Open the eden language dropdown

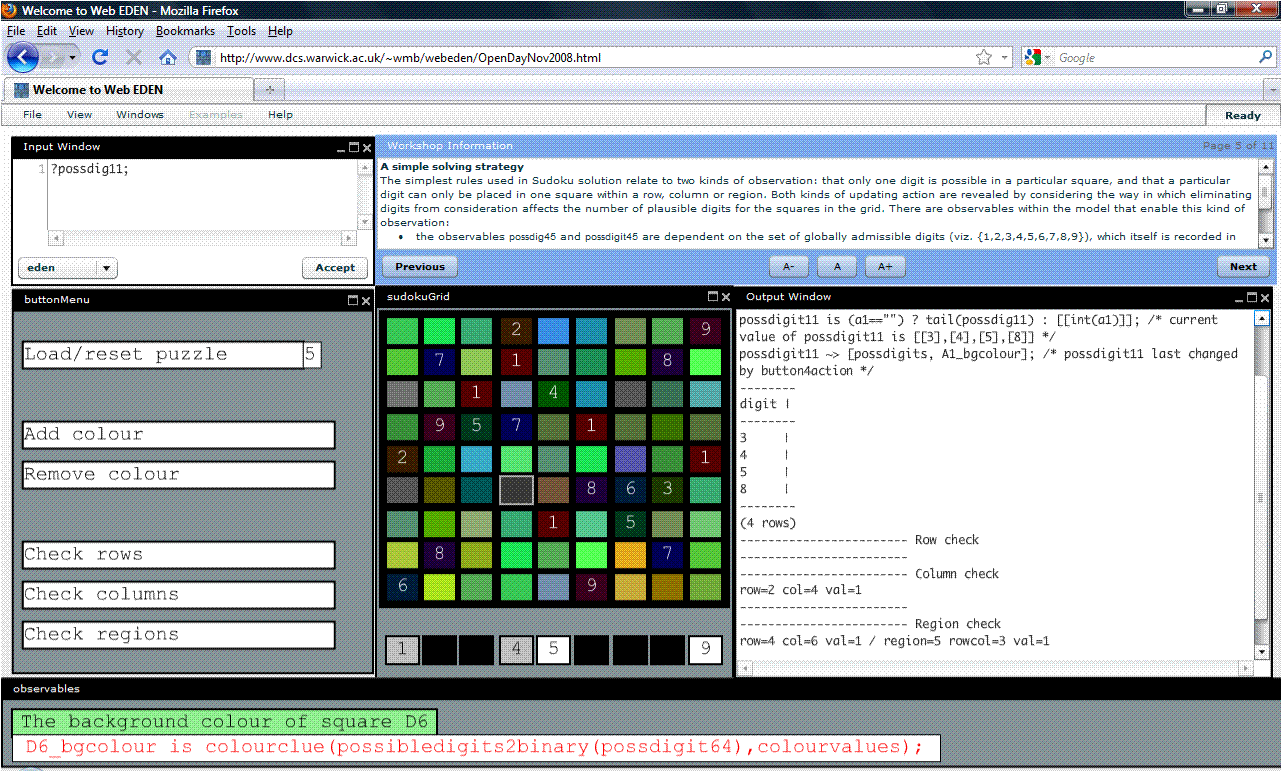pyautogui.click(x=106, y=268)
